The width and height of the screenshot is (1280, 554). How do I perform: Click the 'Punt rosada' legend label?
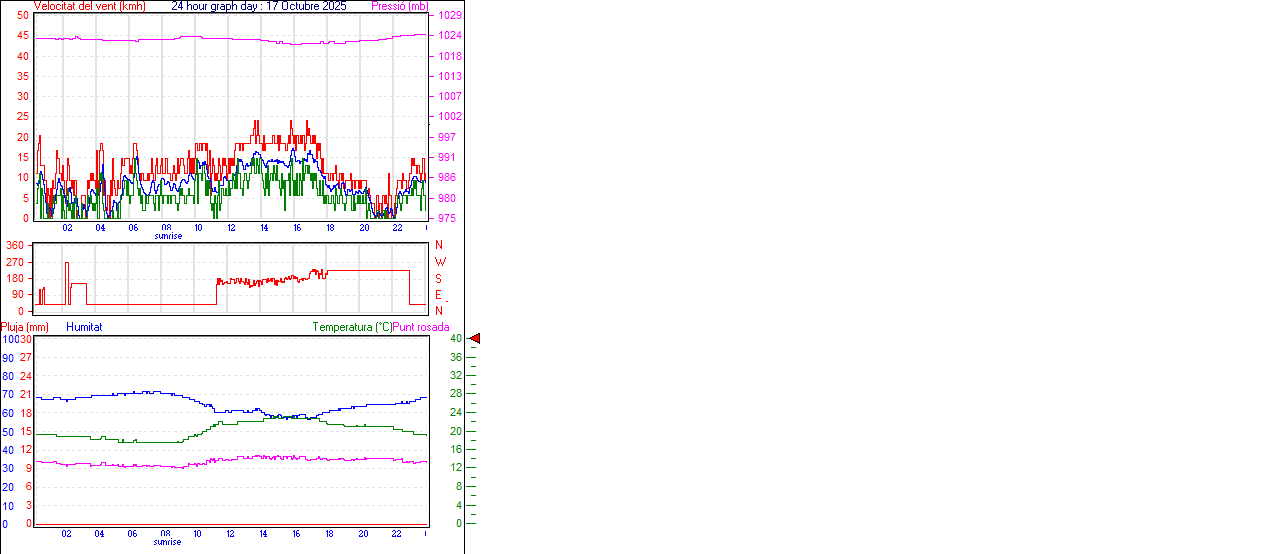click(421, 327)
